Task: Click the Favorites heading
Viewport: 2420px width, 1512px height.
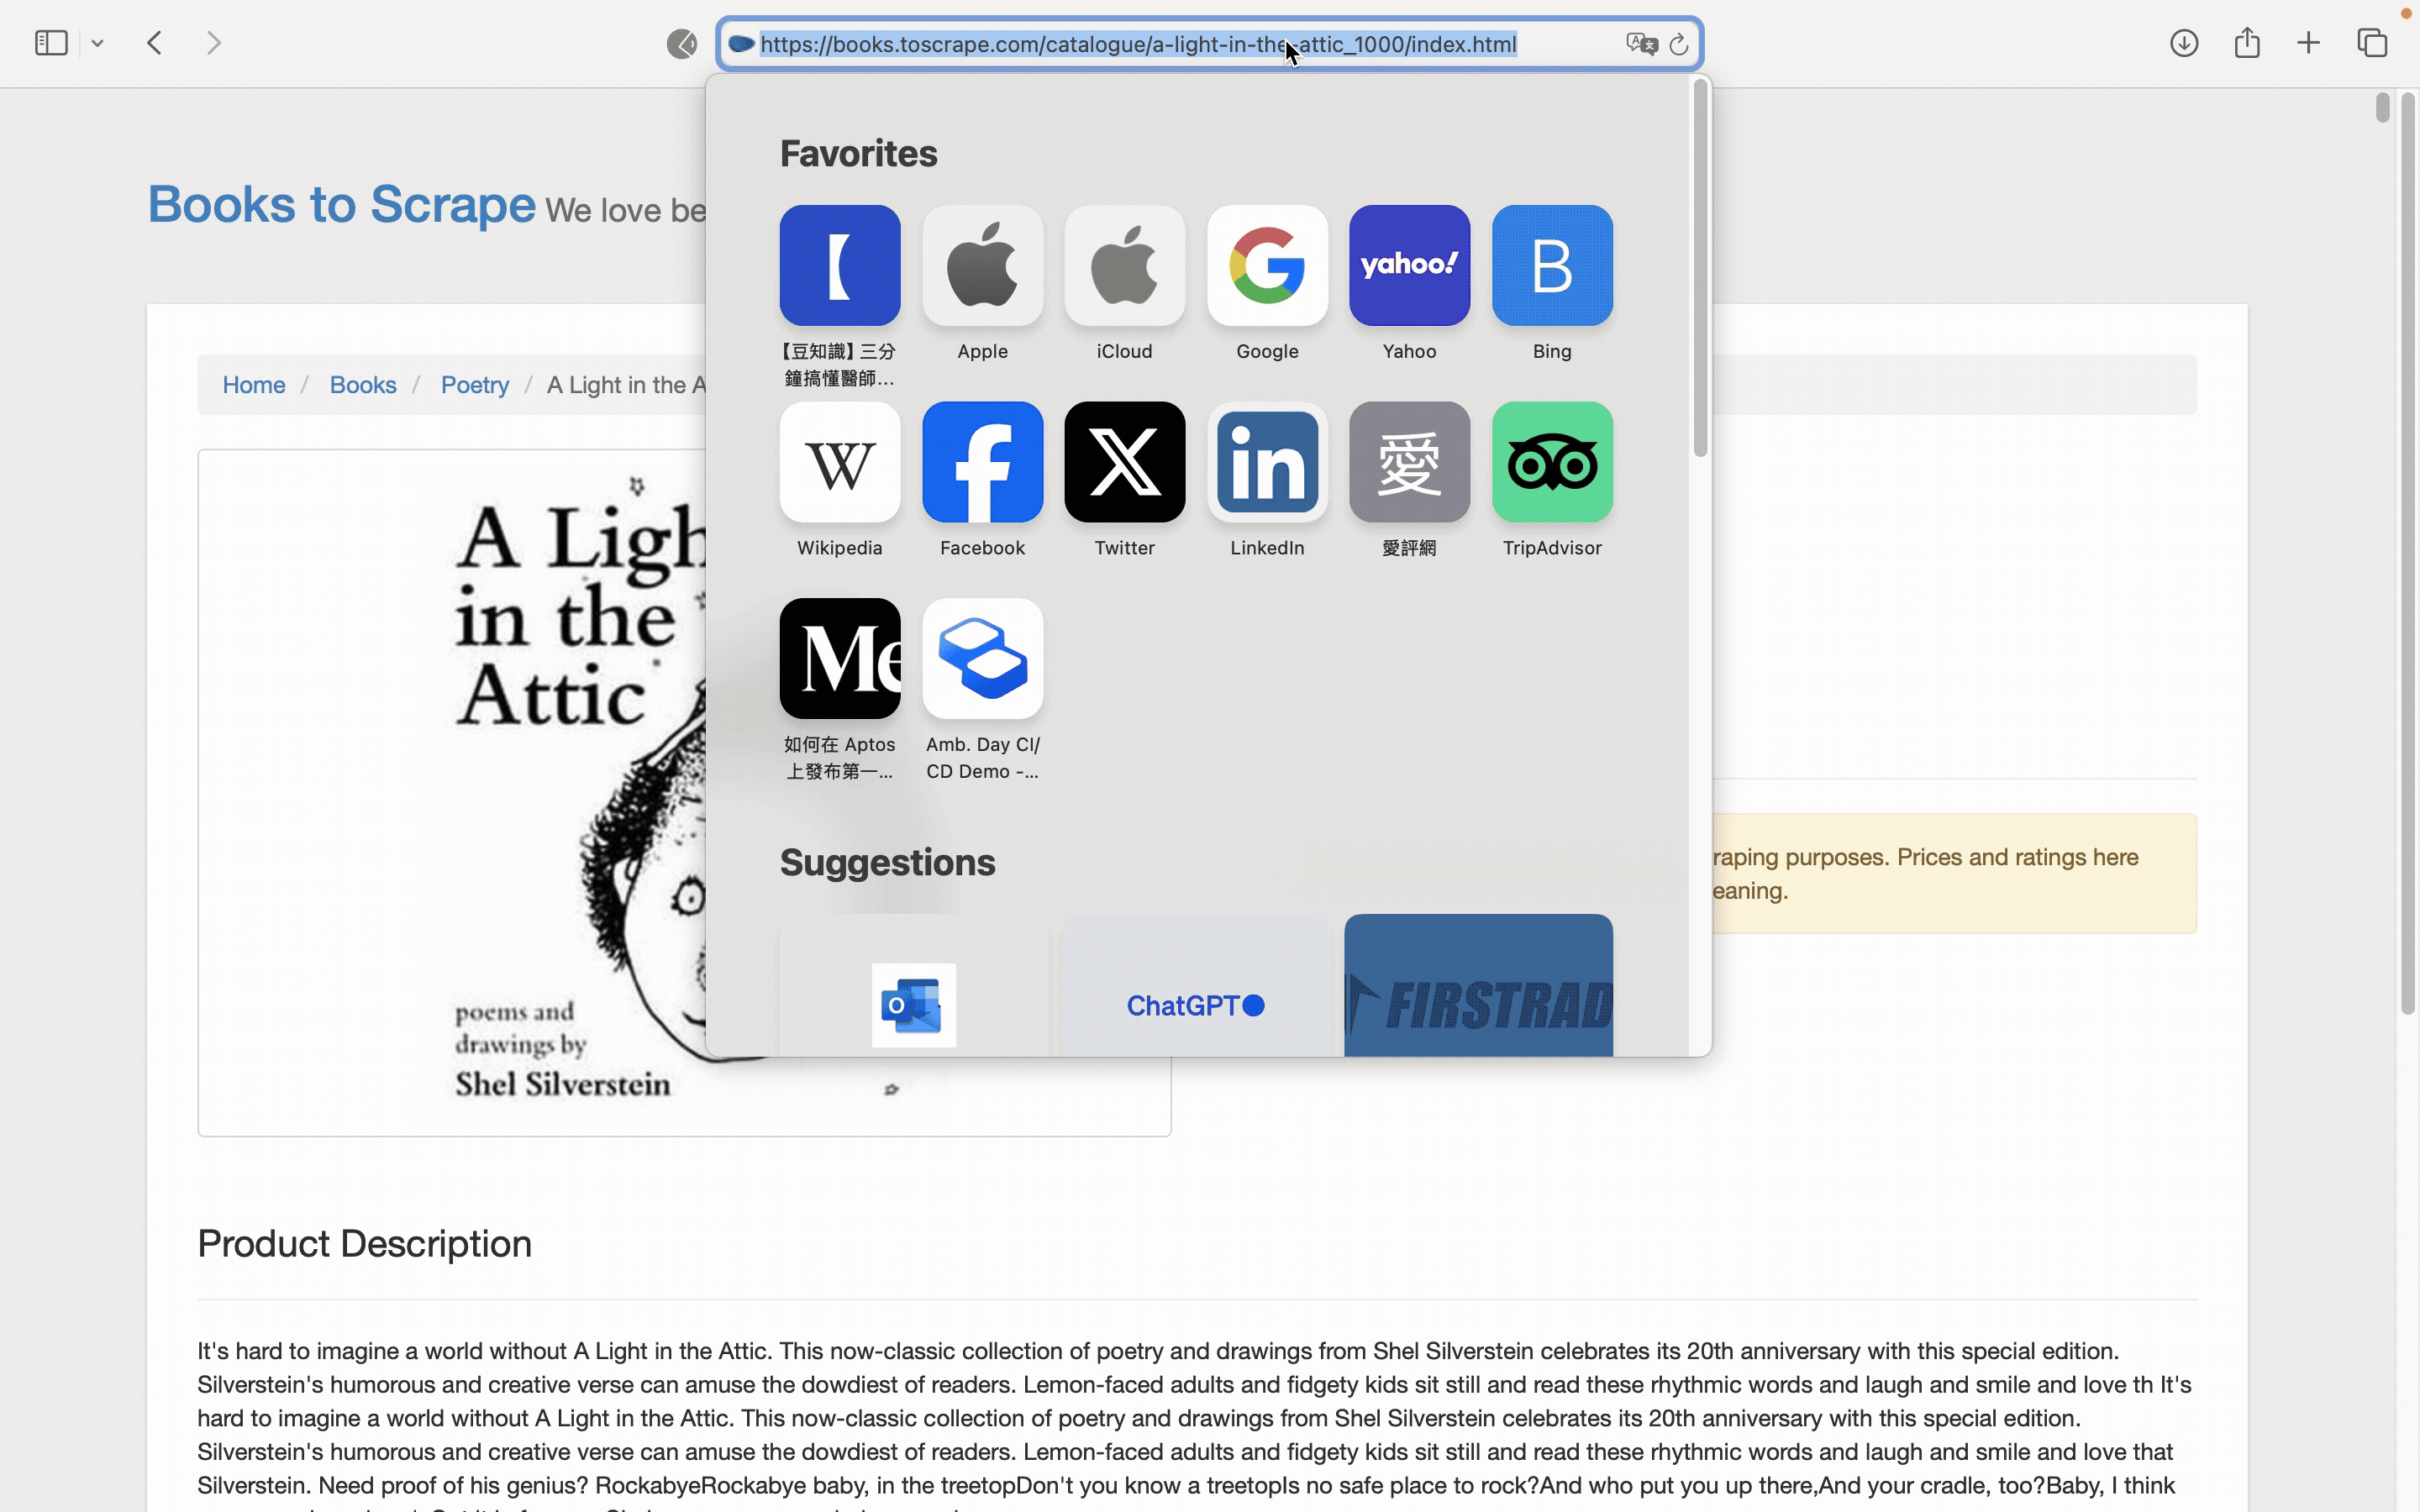Action: (858, 154)
